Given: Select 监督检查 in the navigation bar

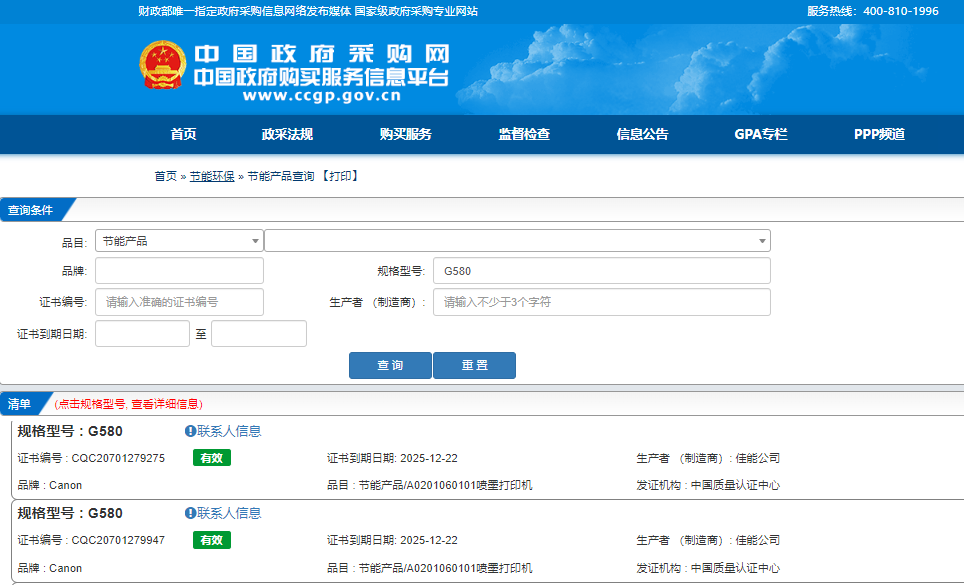Looking at the screenshot, I should point(524,134).
